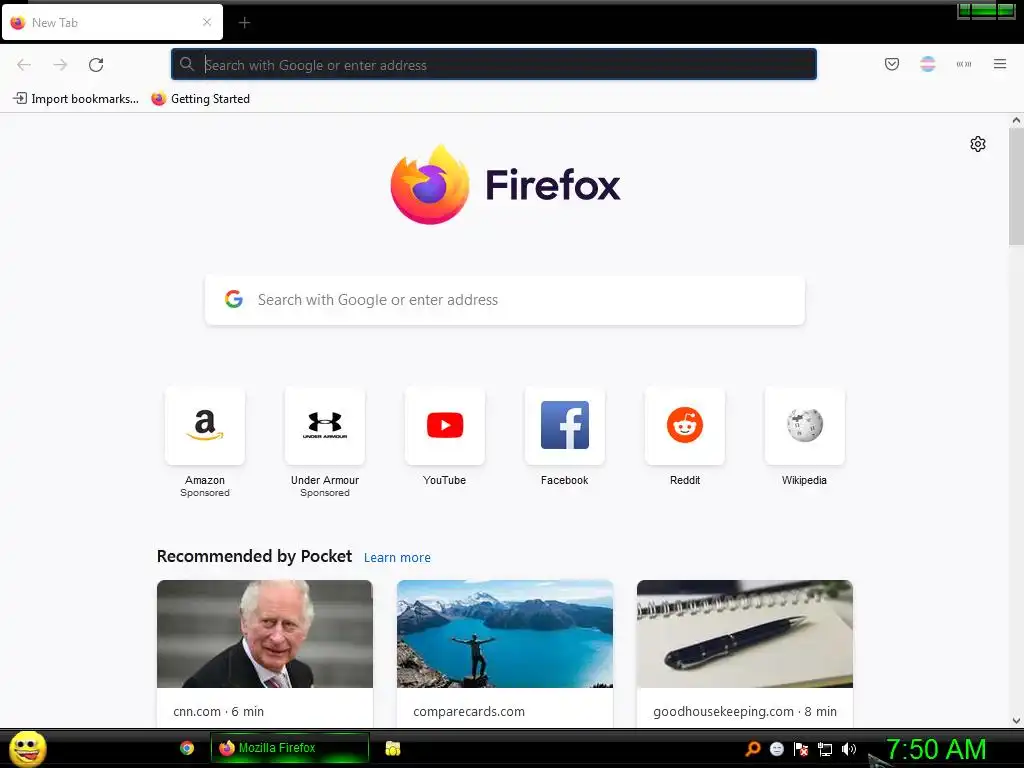The image size is (1024, 768).
Task: Click the Google G icon in search box
Action: [x=234, y=299]
